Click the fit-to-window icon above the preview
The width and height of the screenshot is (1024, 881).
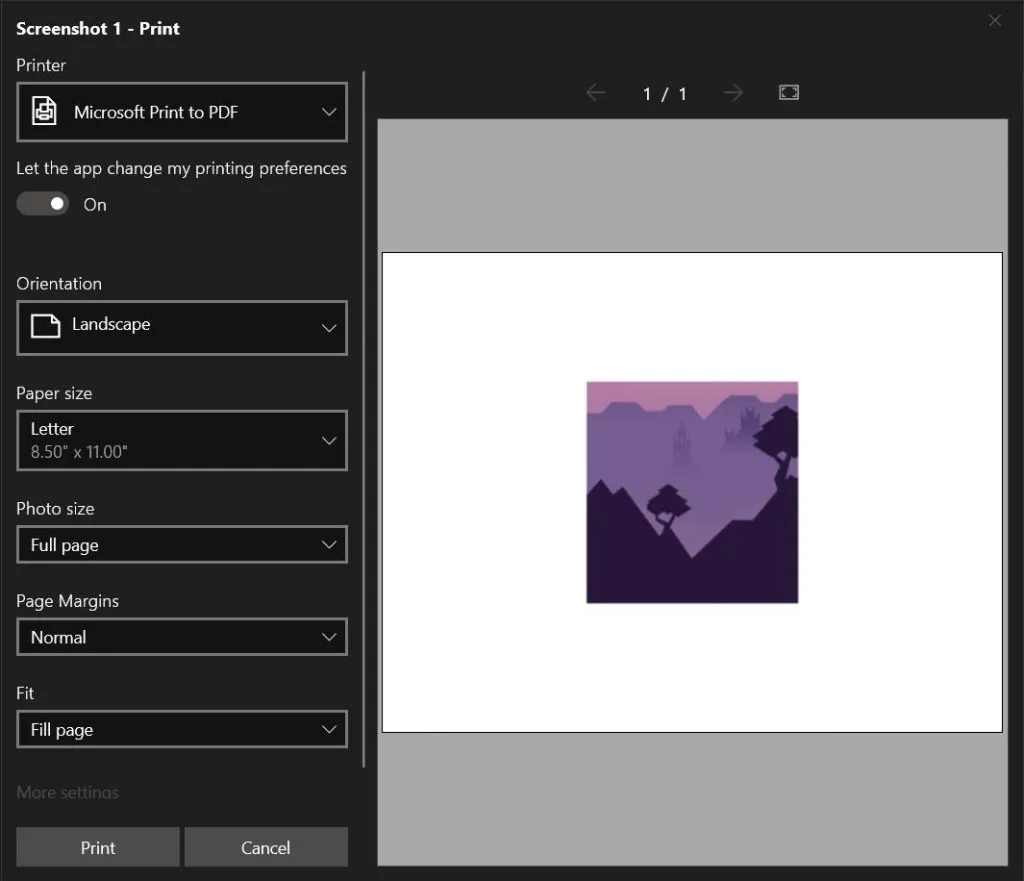[x=789, y=92]
